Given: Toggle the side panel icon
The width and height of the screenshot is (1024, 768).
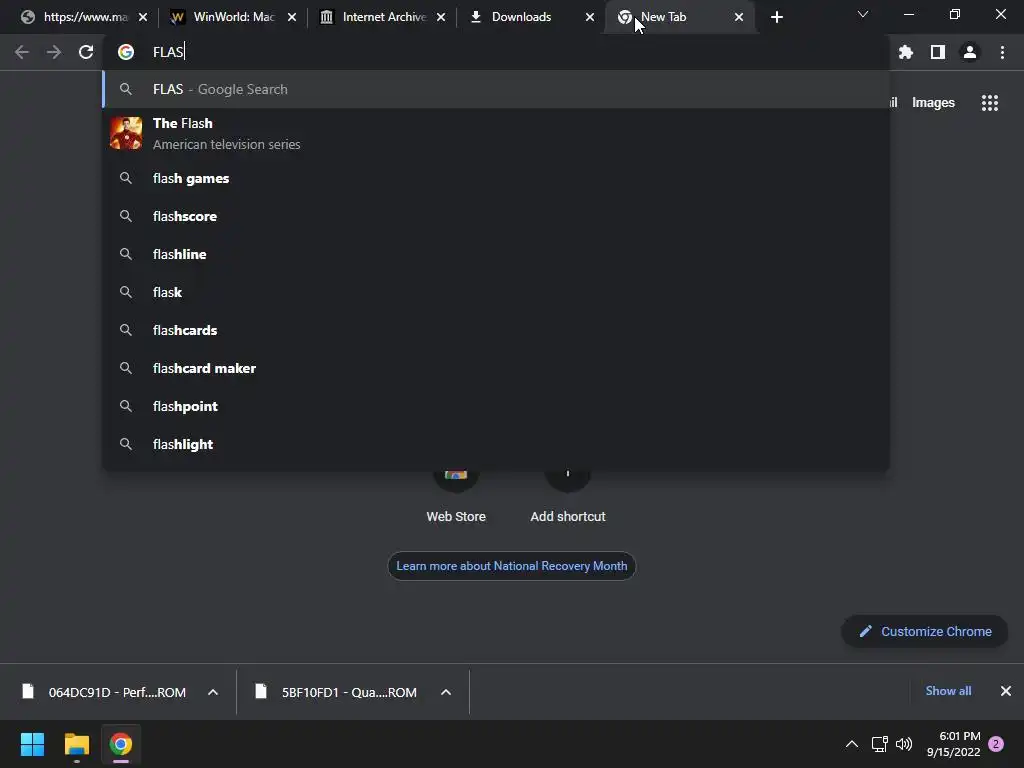Looking at the screenshot, I should (x=938, y=52).
